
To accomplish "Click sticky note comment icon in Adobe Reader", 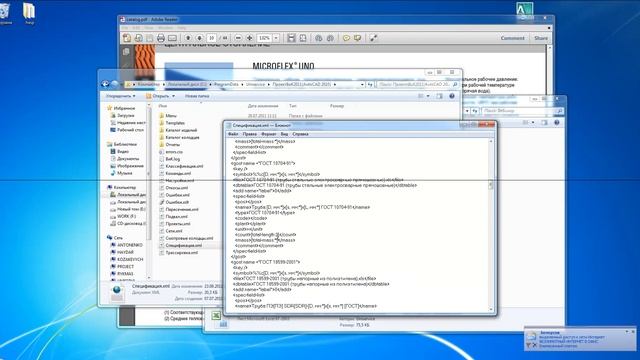I will 346,38.
